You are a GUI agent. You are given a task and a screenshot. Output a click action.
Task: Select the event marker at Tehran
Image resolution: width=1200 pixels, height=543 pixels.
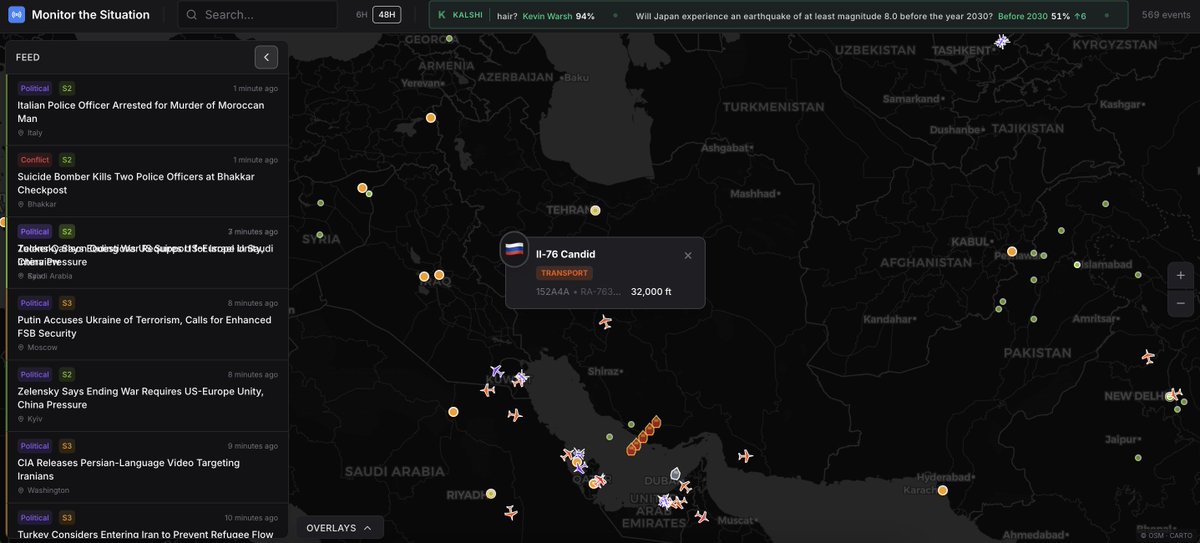(x=595, y=210)
